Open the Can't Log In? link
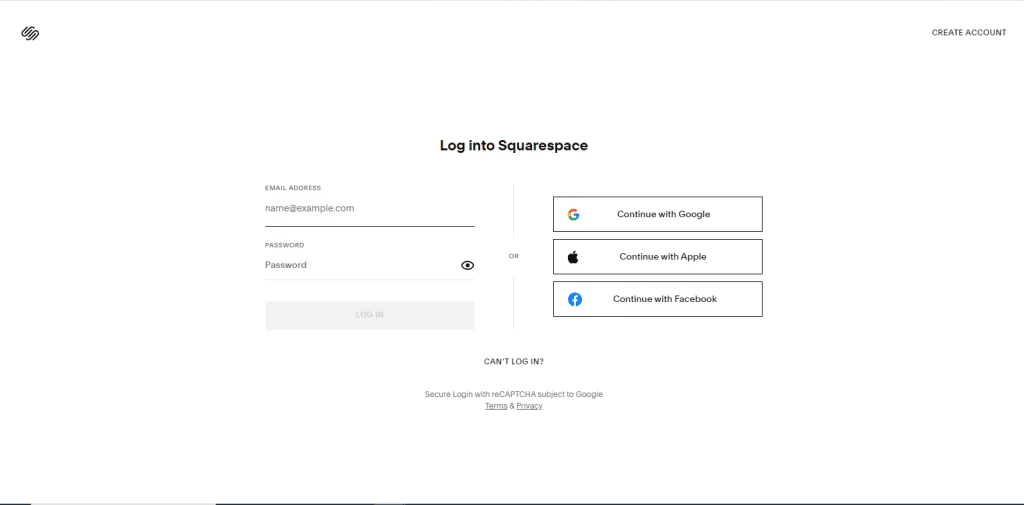 (513, 361)
